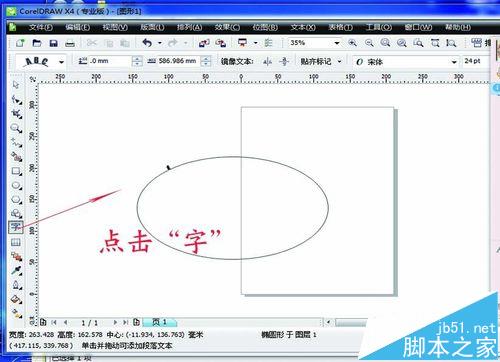Image resolution: width=500 pixels, height=362 pixels.
Task: Zoom to all objects
Action: click(402, 43)
